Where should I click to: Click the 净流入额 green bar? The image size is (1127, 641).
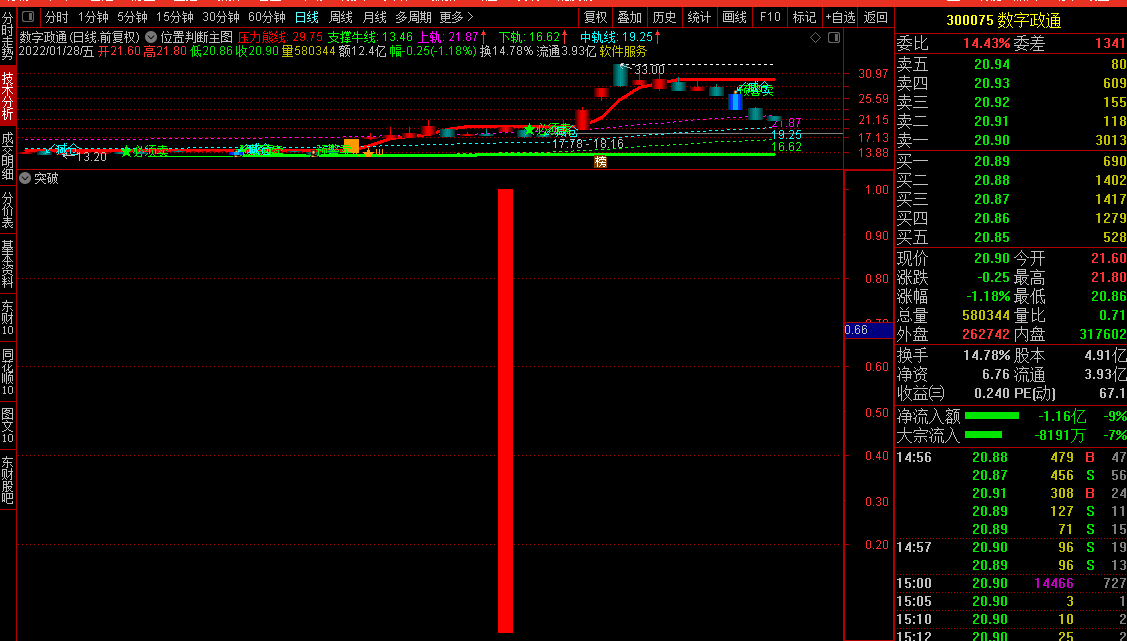tap(992, 415)
